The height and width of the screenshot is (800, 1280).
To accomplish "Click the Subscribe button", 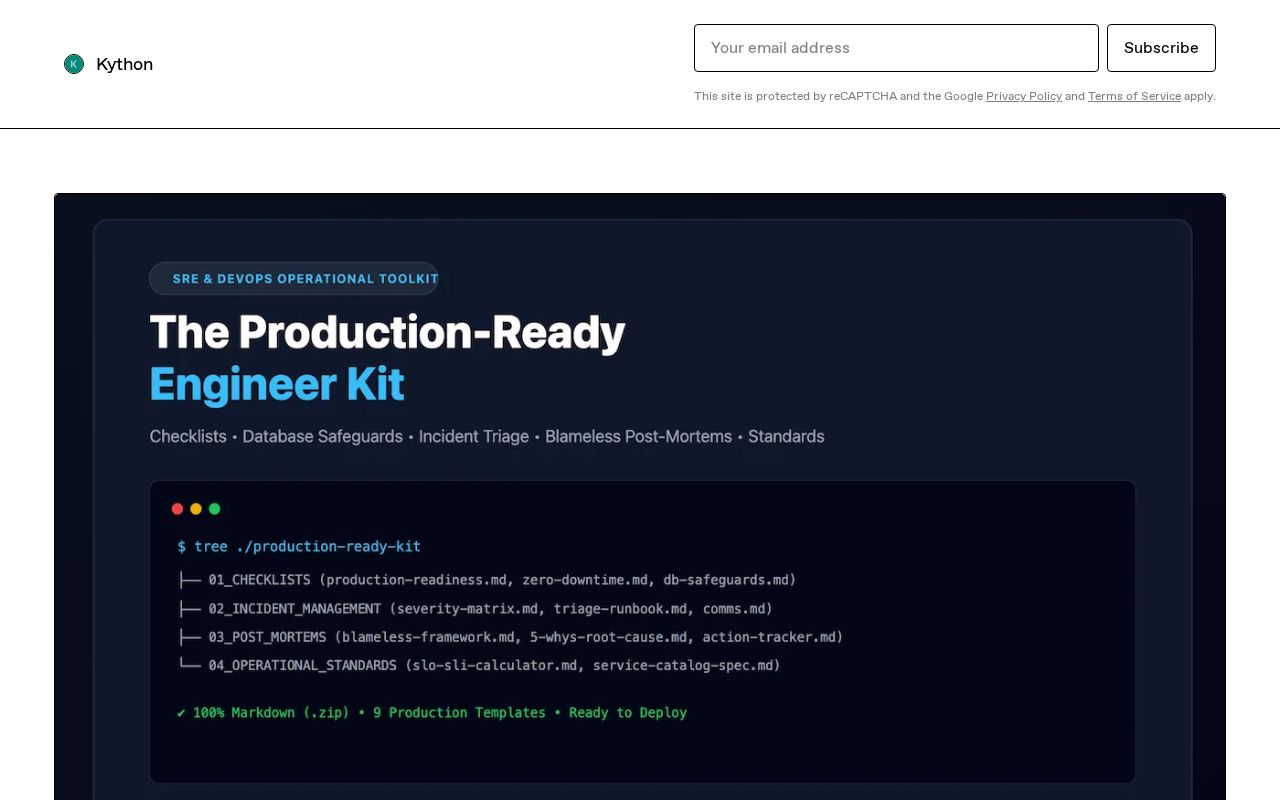I will [x=1161, y=48].
